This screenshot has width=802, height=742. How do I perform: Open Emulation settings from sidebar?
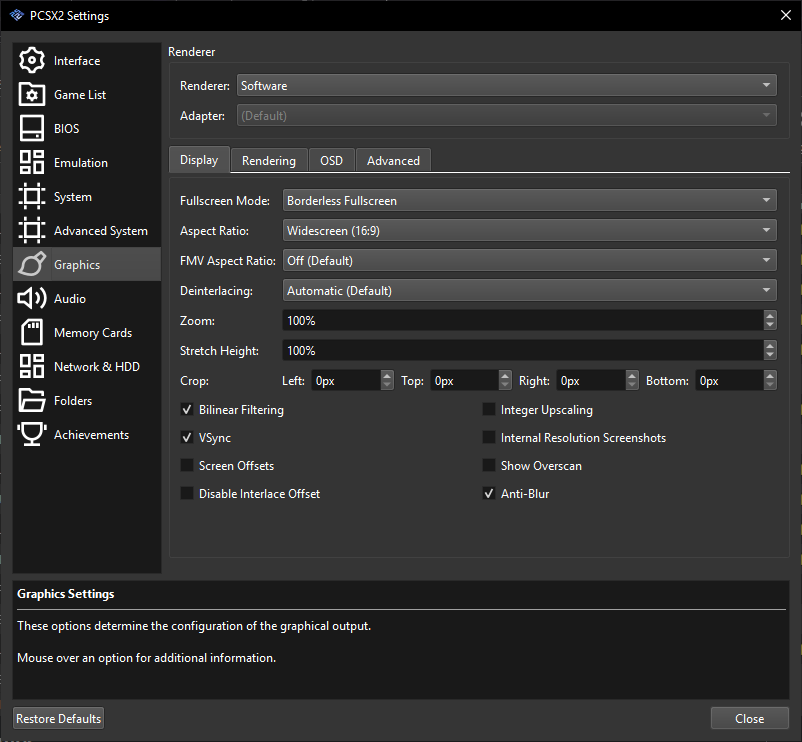click(x=30, y=162)
